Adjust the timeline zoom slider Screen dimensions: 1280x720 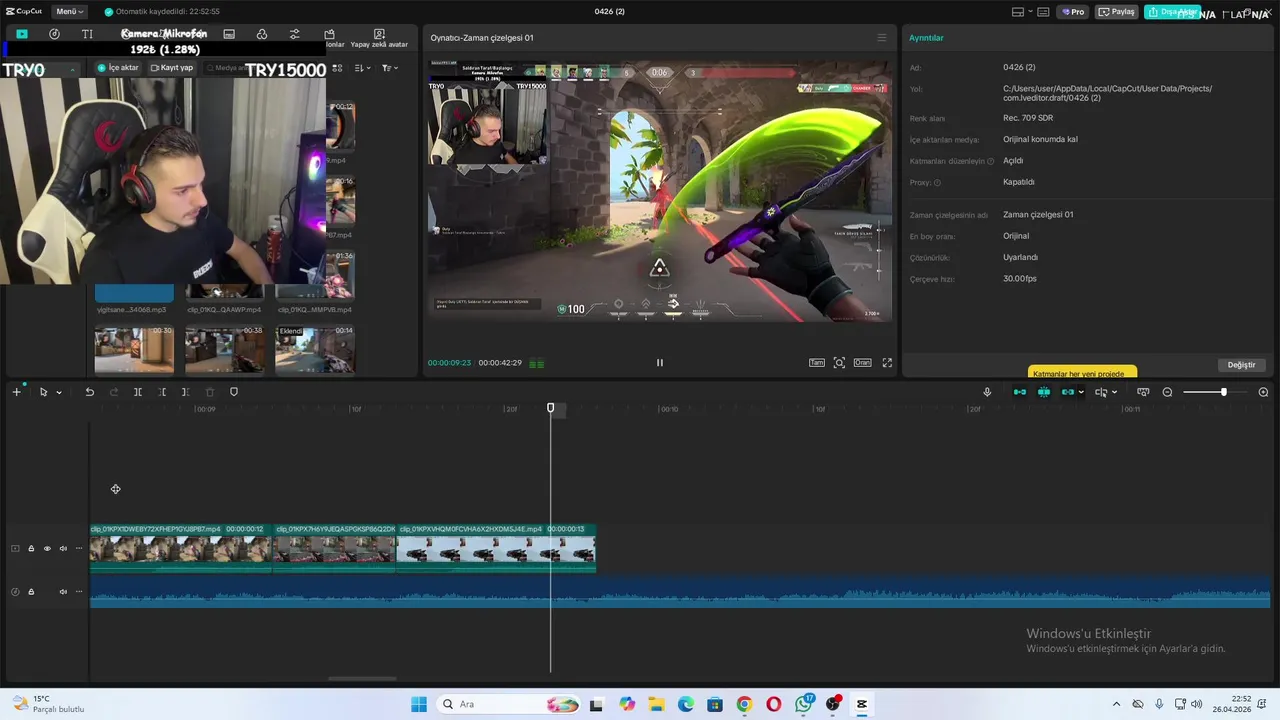click(1214, 392)
